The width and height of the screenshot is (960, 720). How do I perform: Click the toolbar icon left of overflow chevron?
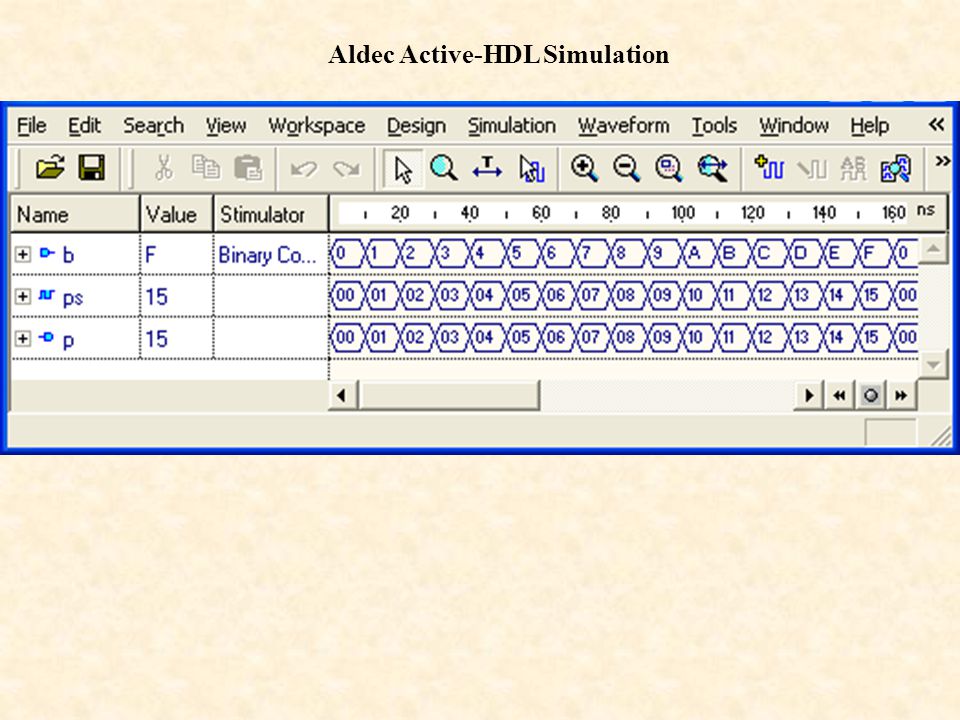coord(896,168)
